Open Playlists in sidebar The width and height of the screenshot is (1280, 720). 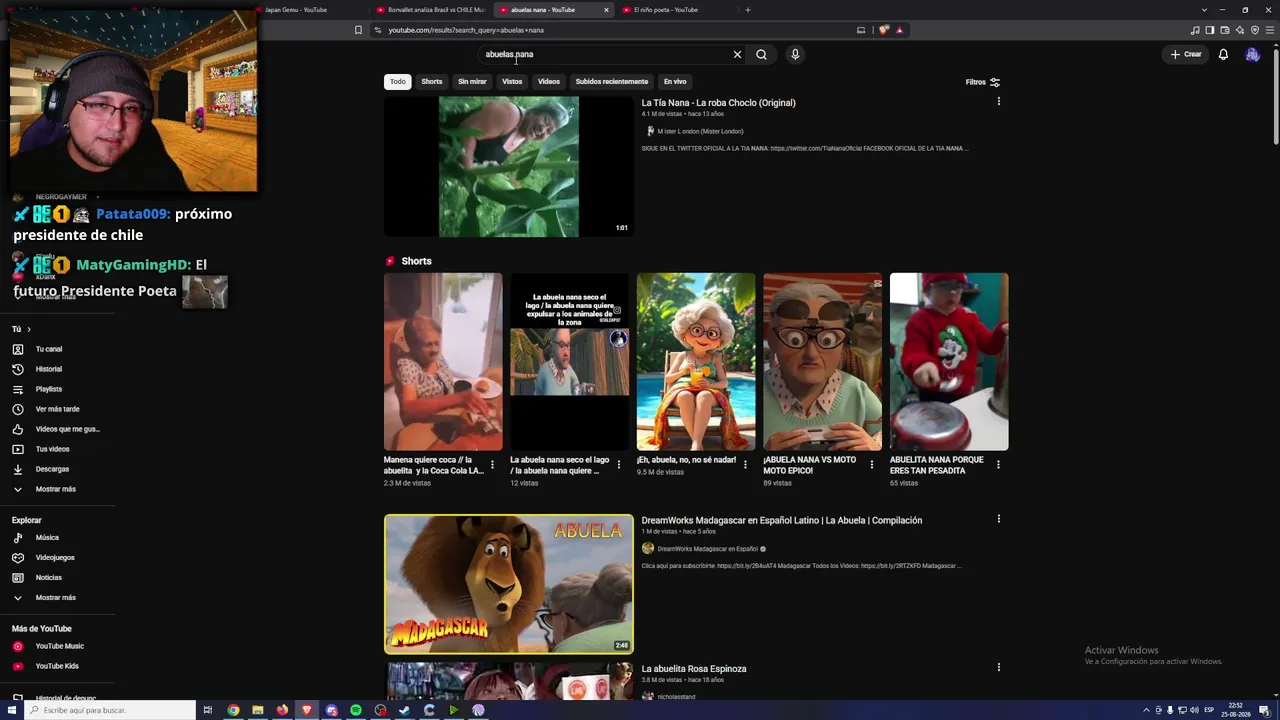pyautogui.click(x=48, y=389)
